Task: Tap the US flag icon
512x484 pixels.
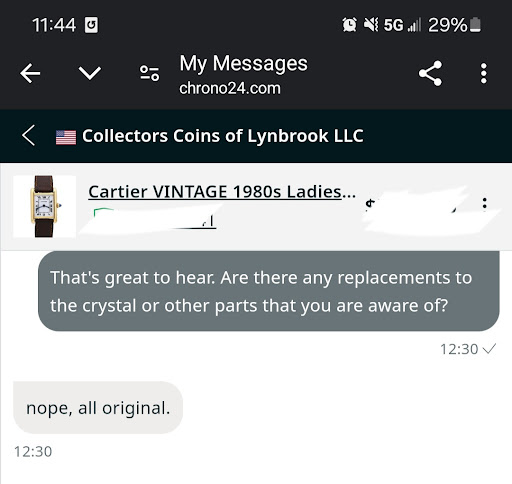Action: (66, 137)
